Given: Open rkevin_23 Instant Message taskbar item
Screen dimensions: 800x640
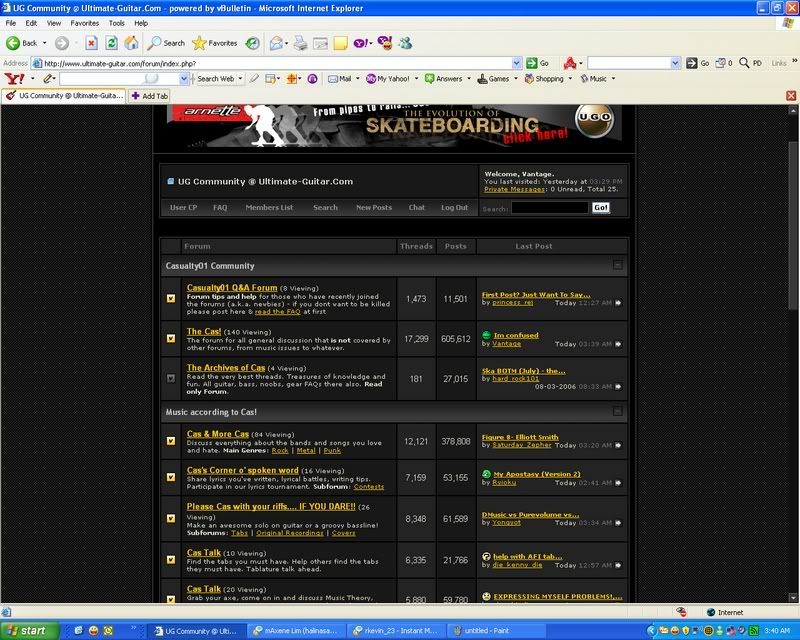Looking at the screenshot, I should [396, 631].
